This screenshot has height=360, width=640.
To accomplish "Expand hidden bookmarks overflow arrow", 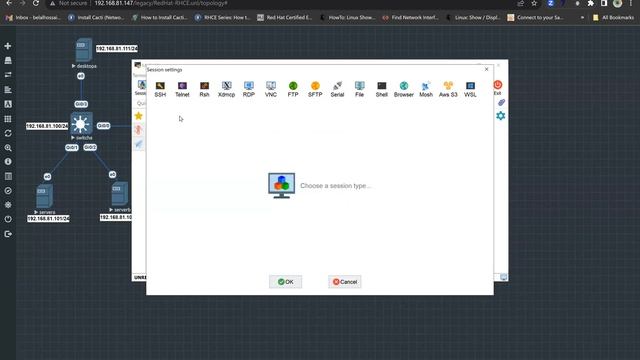I will [582, 18].
